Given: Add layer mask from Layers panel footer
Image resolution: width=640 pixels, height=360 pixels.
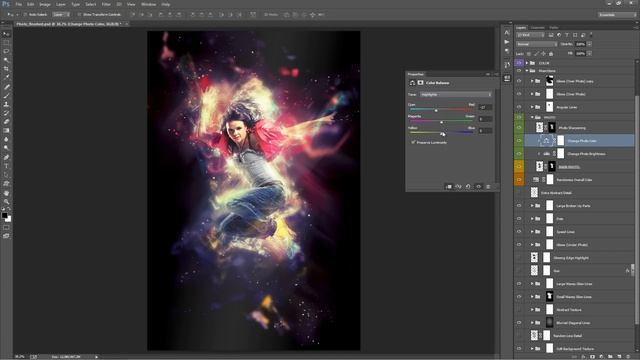Looking at the screenshot, I should click(592, 357).
